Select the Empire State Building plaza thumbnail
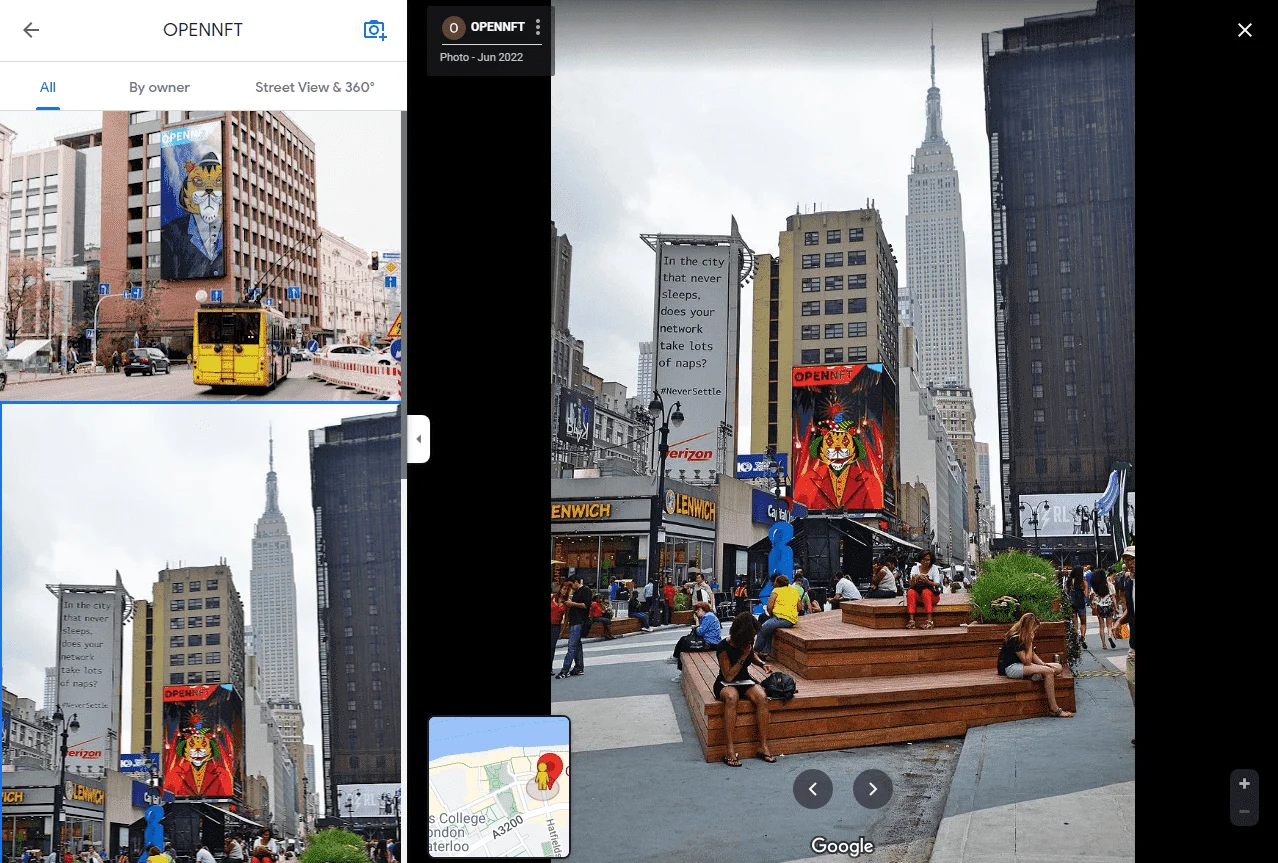Image resolution: width=1278 pixels, height=863 pixels. (x=200, y=633)
